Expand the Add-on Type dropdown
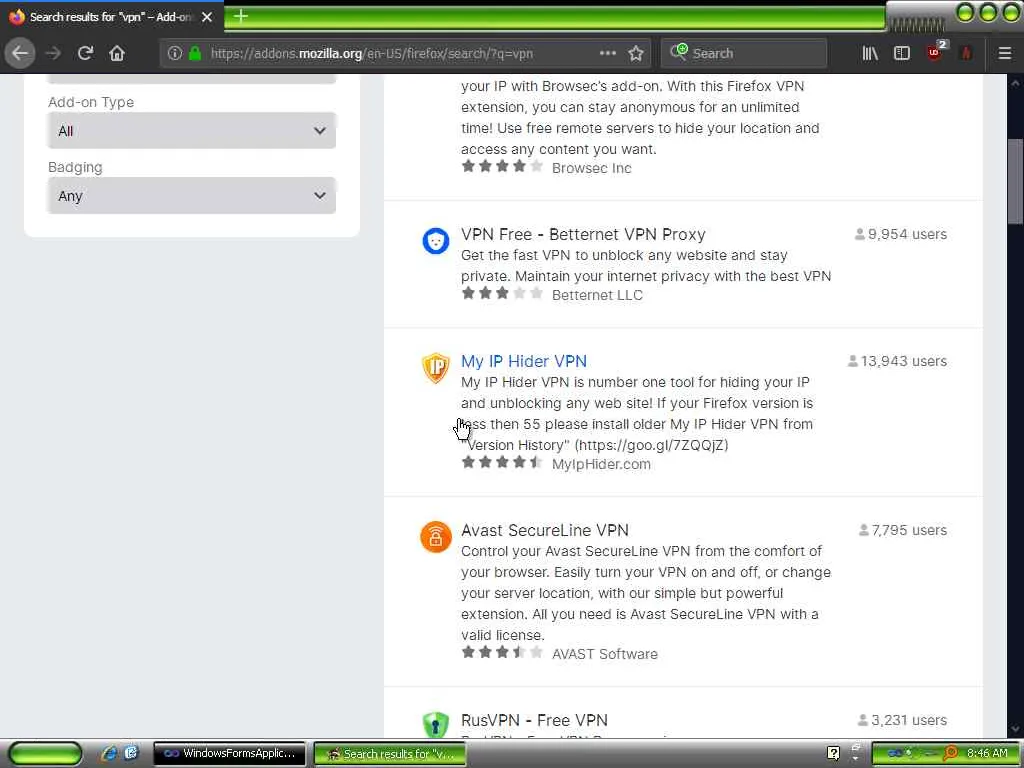1024x768 pixels. coord(192,131)
